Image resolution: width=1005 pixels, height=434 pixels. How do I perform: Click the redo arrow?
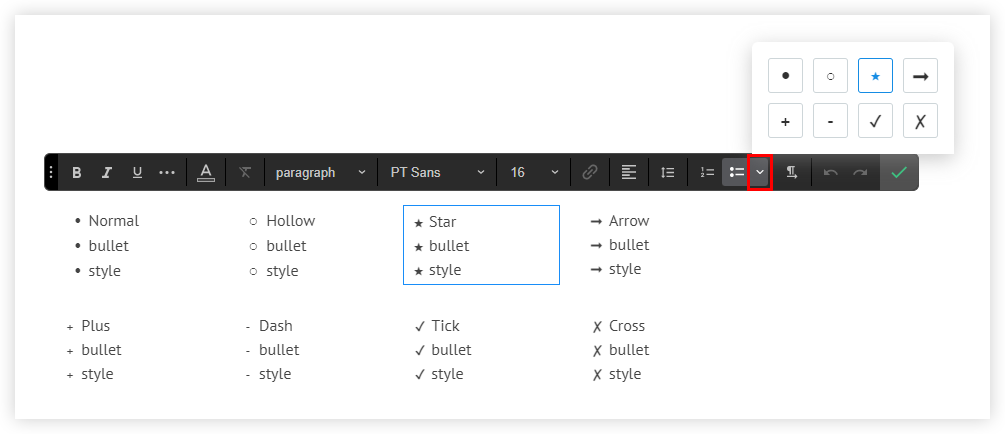click(x=860, y=172)
